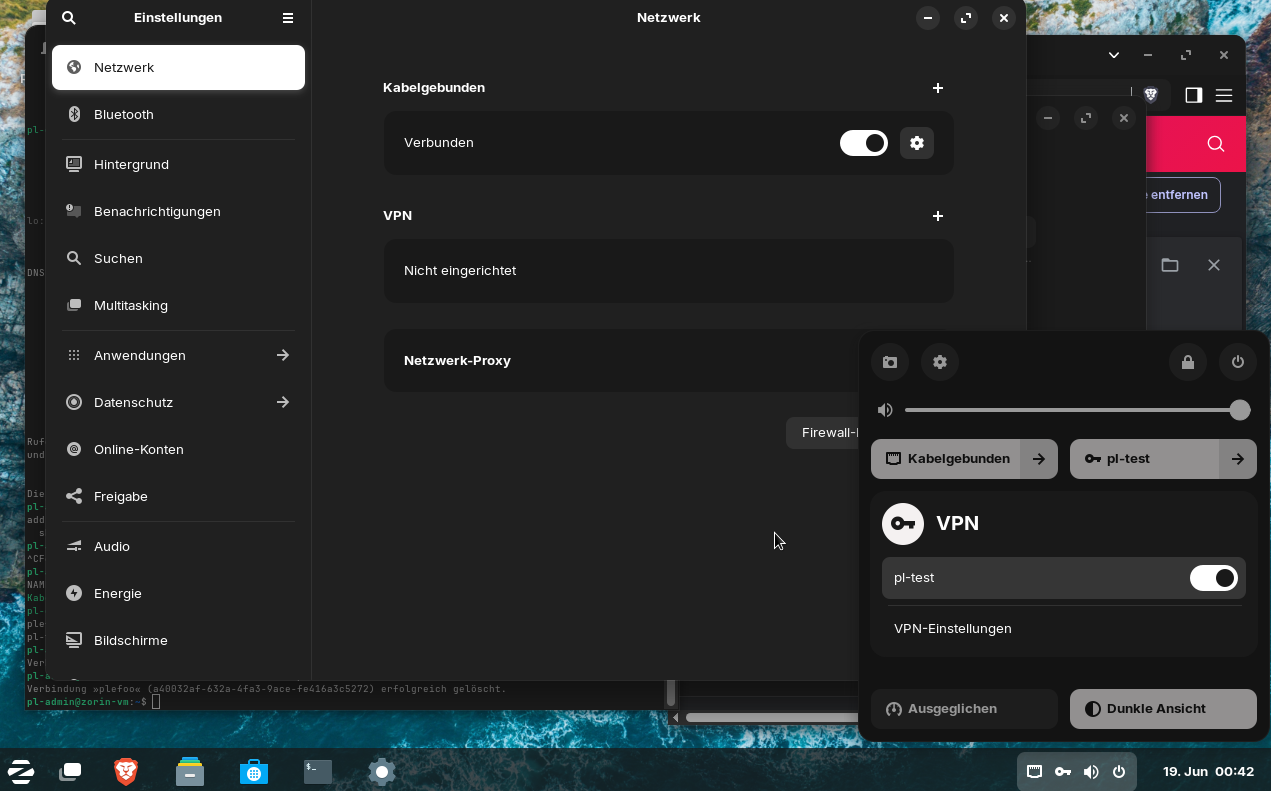Screen dimensions: 1271x791
Task: Disable the pl-test VPN switch
Action: coord(1213,578)
